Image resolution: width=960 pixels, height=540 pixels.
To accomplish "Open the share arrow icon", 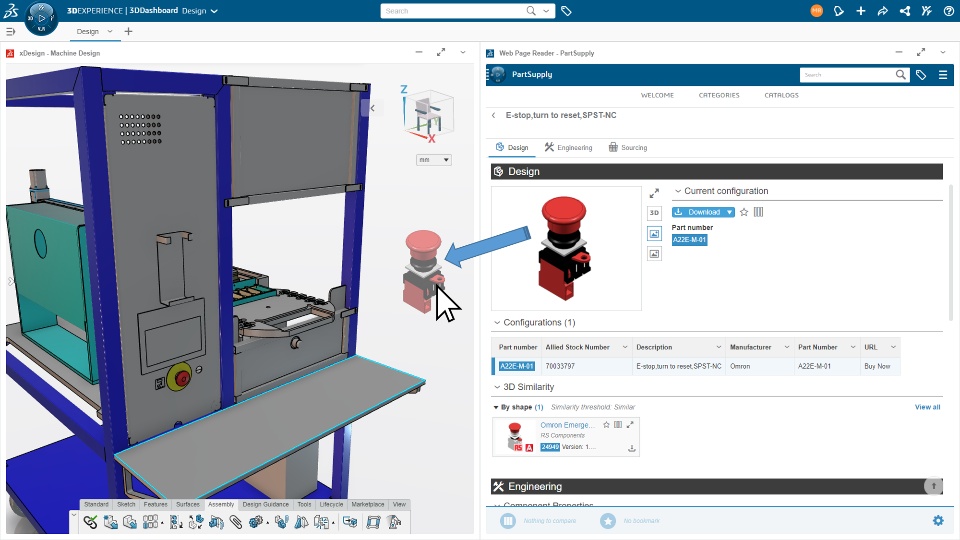I will click(882, 11).
